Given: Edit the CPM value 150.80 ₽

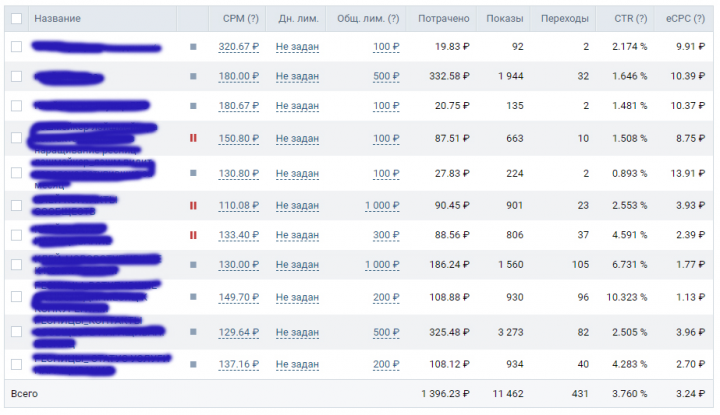Looking at the screenshot, I should click(x=239, y=138).
